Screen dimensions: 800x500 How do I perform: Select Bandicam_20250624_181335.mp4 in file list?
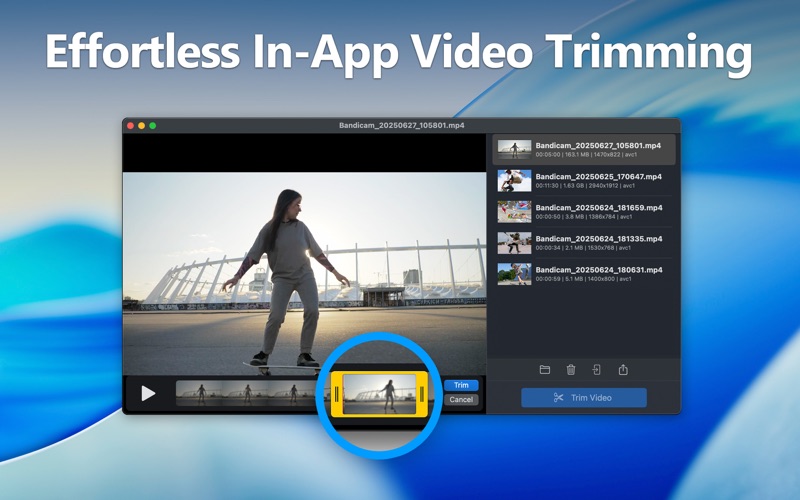[x=584, y=243]
